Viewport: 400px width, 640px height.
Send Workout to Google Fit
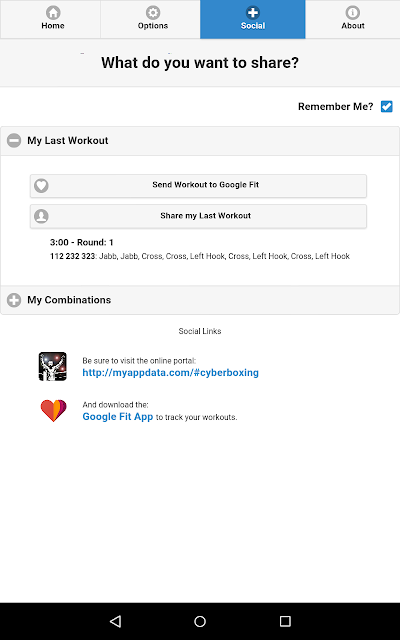(198, 186)
